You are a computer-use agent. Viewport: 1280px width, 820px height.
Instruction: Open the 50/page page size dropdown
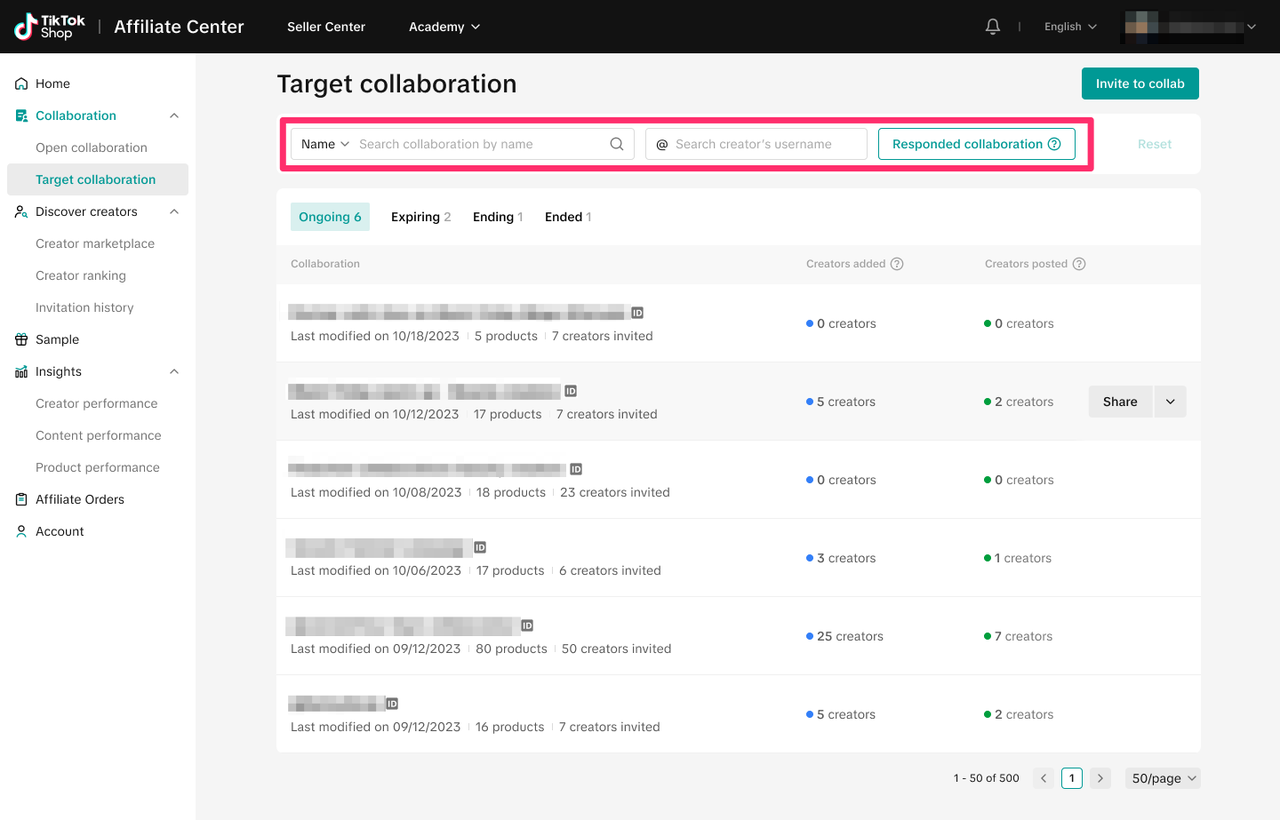click(x=1164, y=778)
